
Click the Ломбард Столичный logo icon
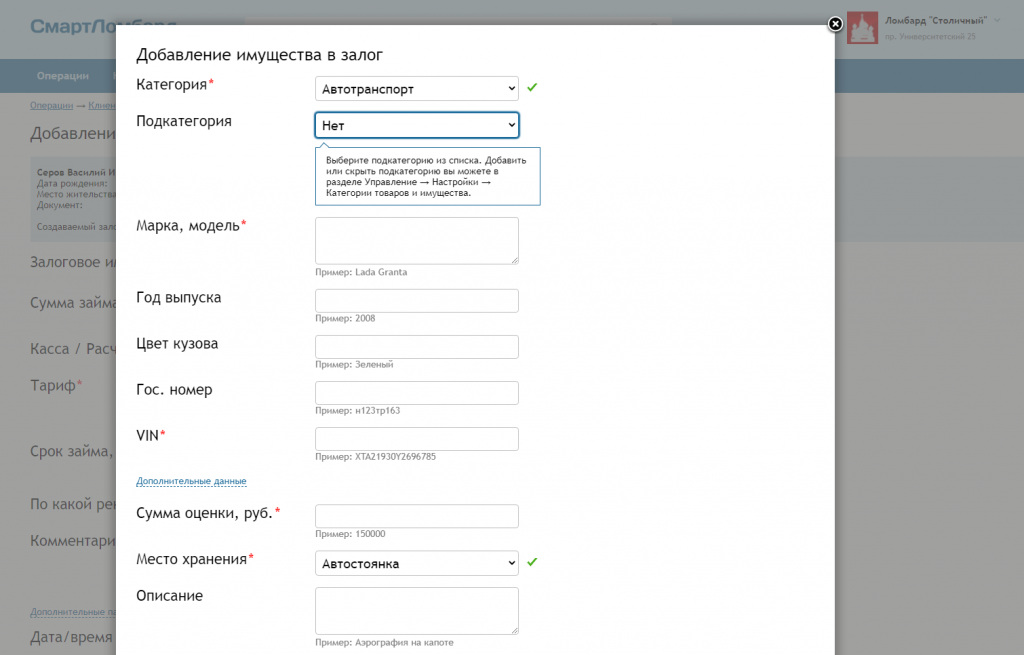point(862,28)
